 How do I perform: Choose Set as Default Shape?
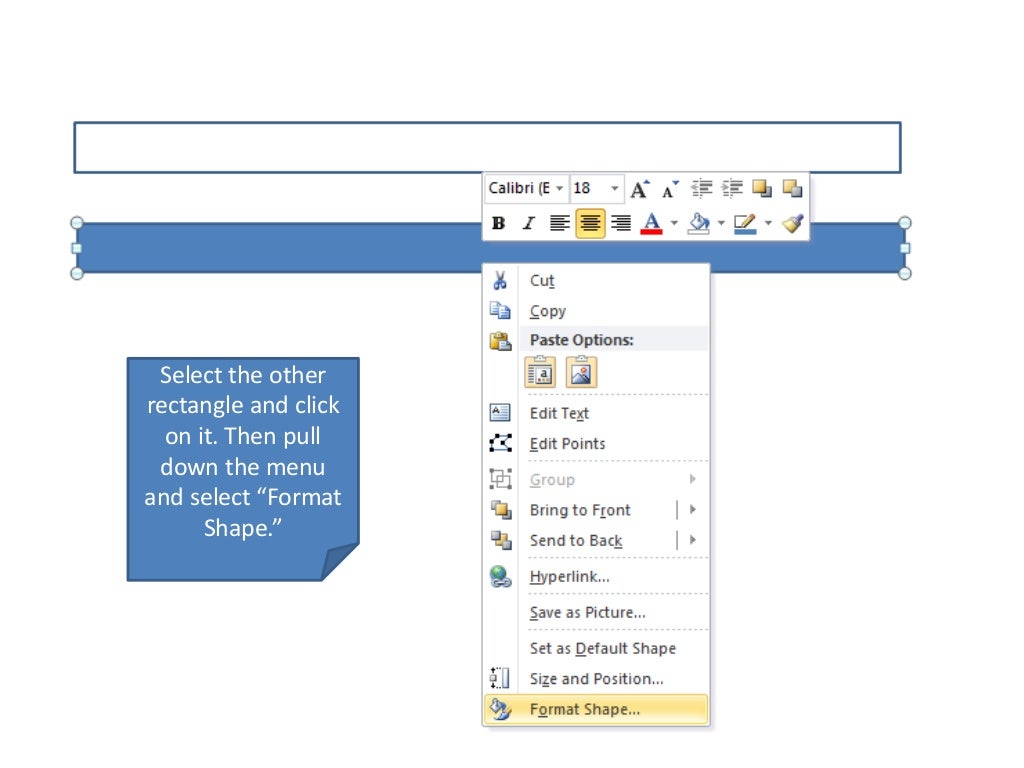coord(603,648)
